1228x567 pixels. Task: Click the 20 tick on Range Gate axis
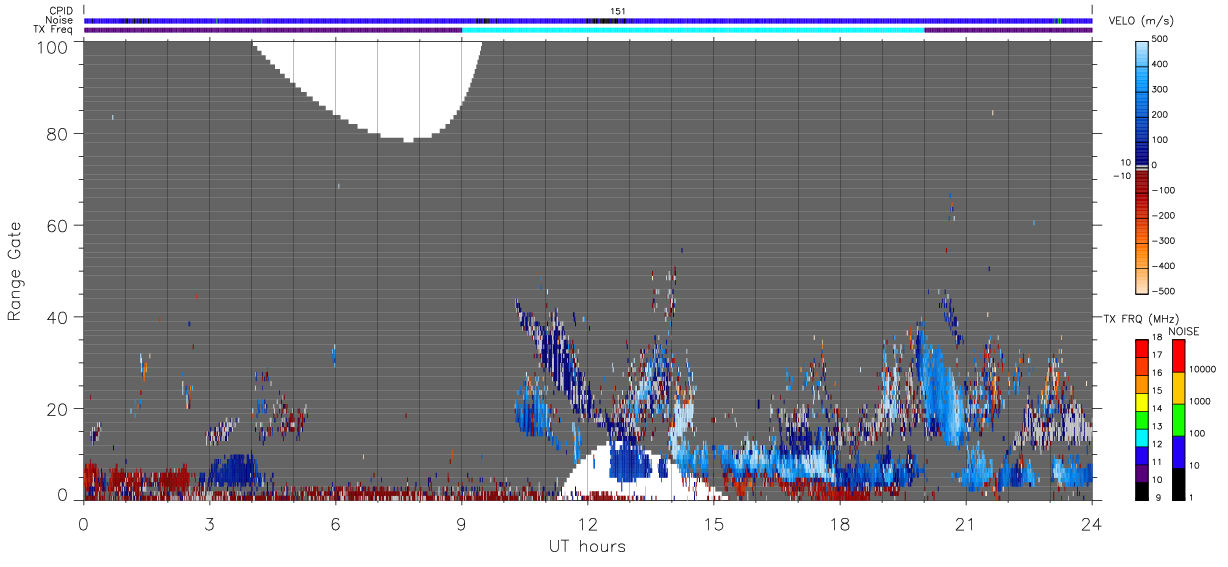point(58,409)
